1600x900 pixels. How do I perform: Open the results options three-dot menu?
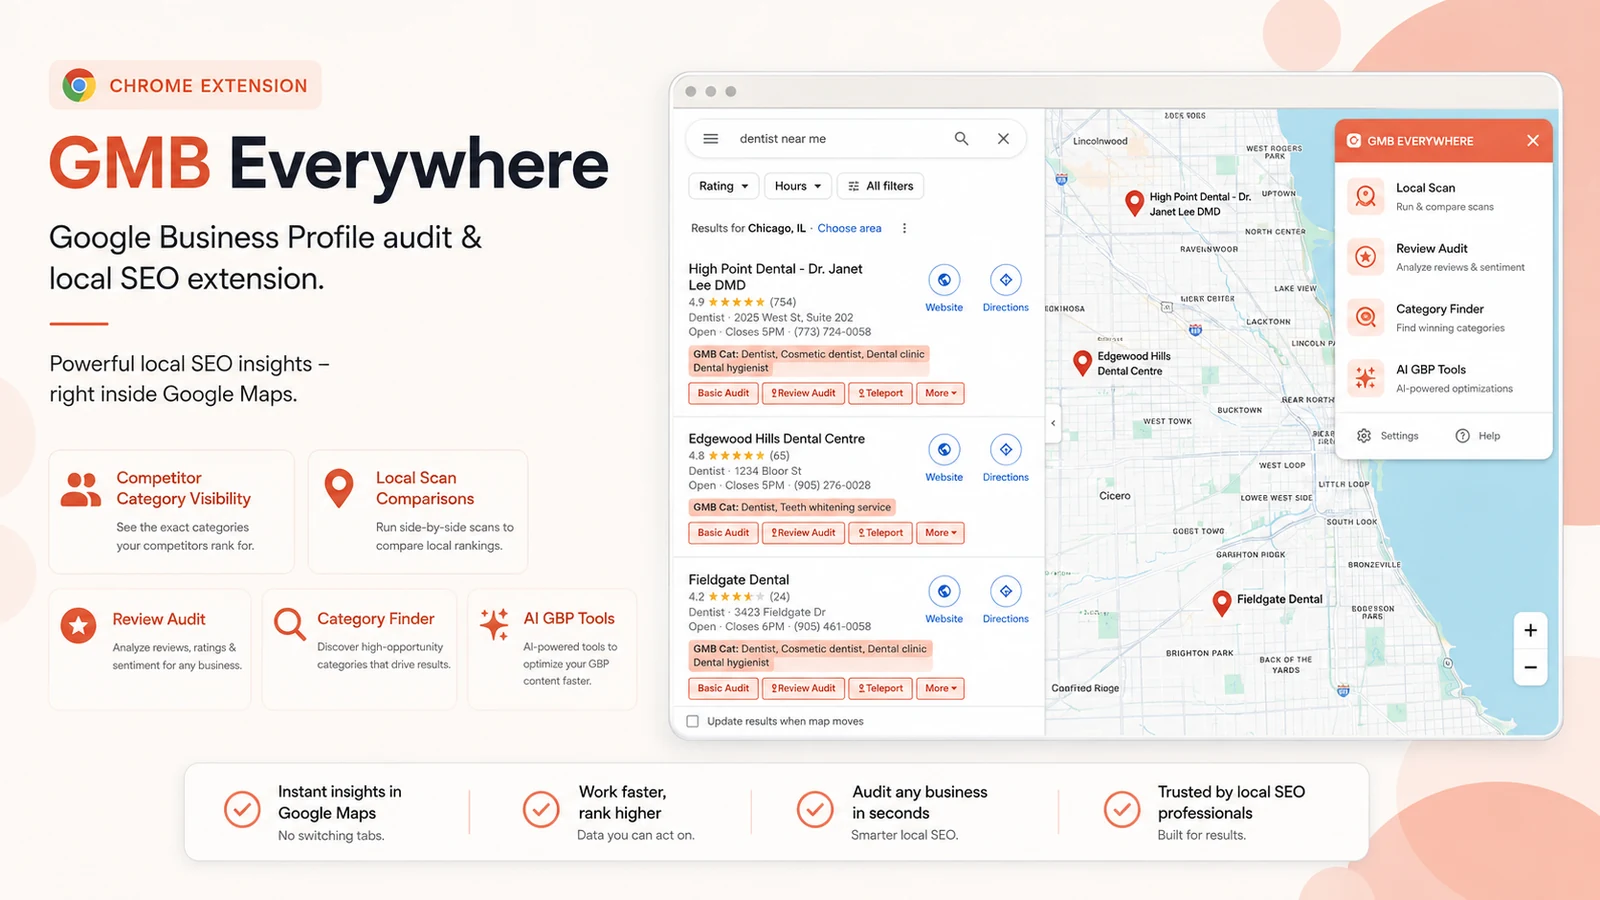904,228
